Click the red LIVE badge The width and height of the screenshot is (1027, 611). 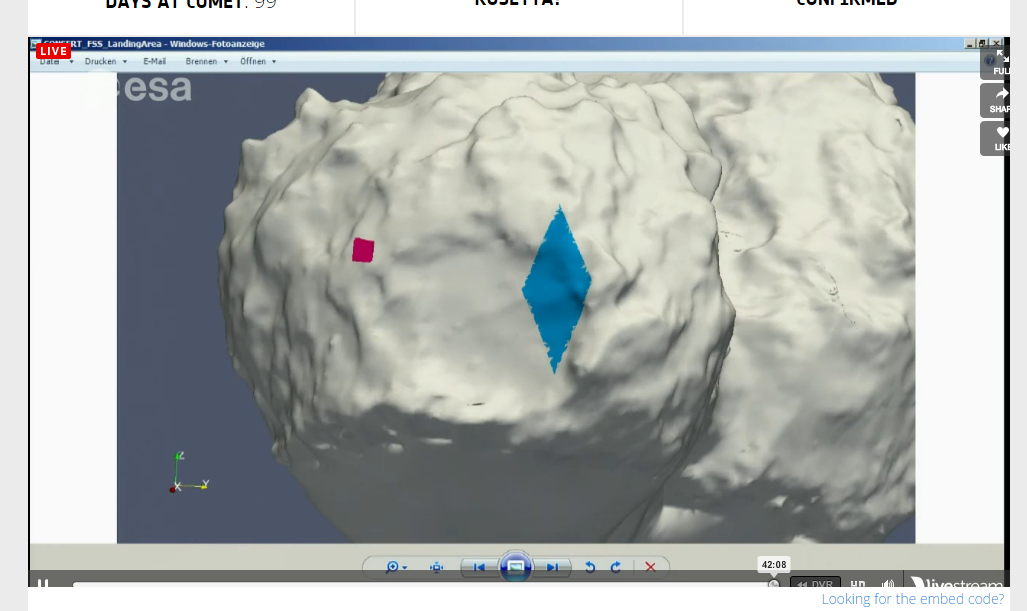click(54, 51)
